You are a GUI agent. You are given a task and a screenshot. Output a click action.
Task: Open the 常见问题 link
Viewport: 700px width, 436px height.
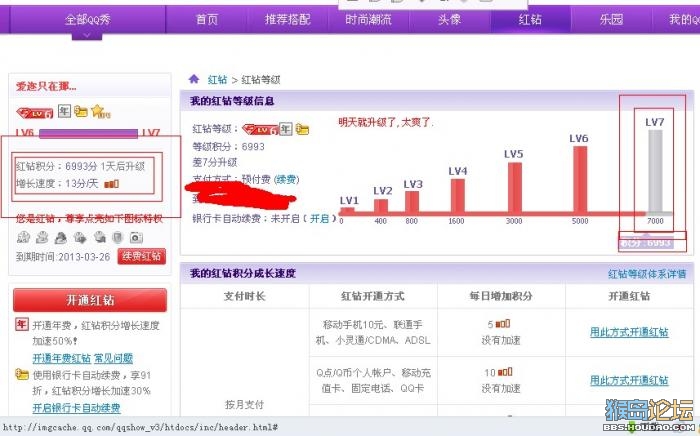(x=113, y=358)
